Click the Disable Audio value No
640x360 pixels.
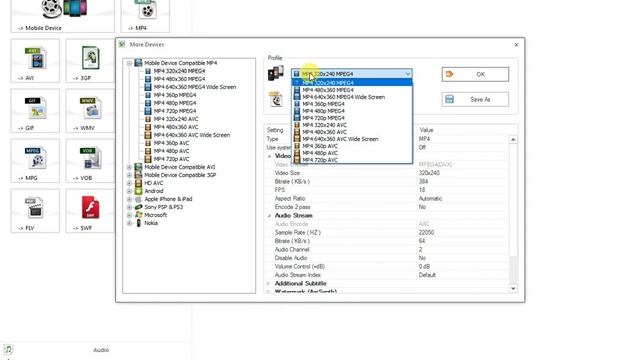(422, 258)
